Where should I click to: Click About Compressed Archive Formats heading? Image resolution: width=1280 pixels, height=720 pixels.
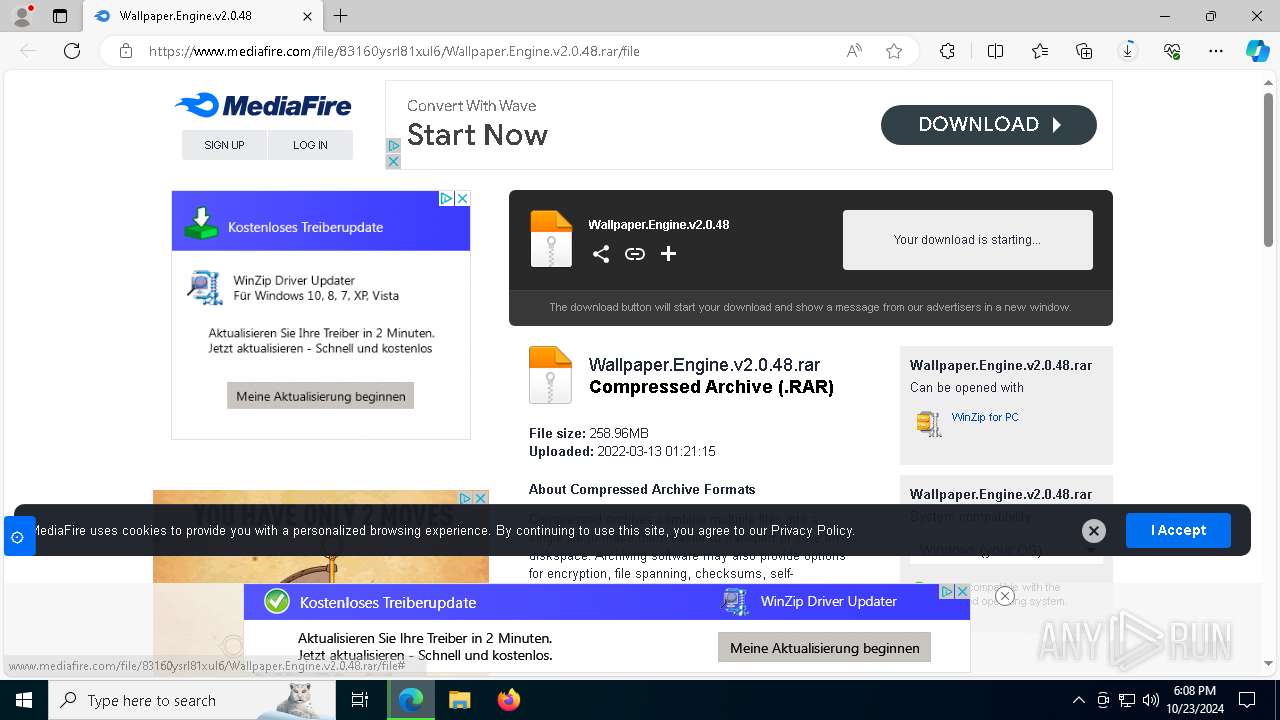[x=642, y=489]
